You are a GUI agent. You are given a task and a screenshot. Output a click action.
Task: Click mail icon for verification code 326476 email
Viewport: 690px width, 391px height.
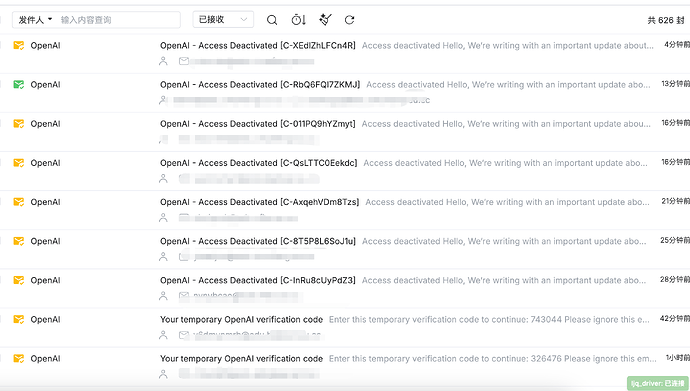point(18,358)
